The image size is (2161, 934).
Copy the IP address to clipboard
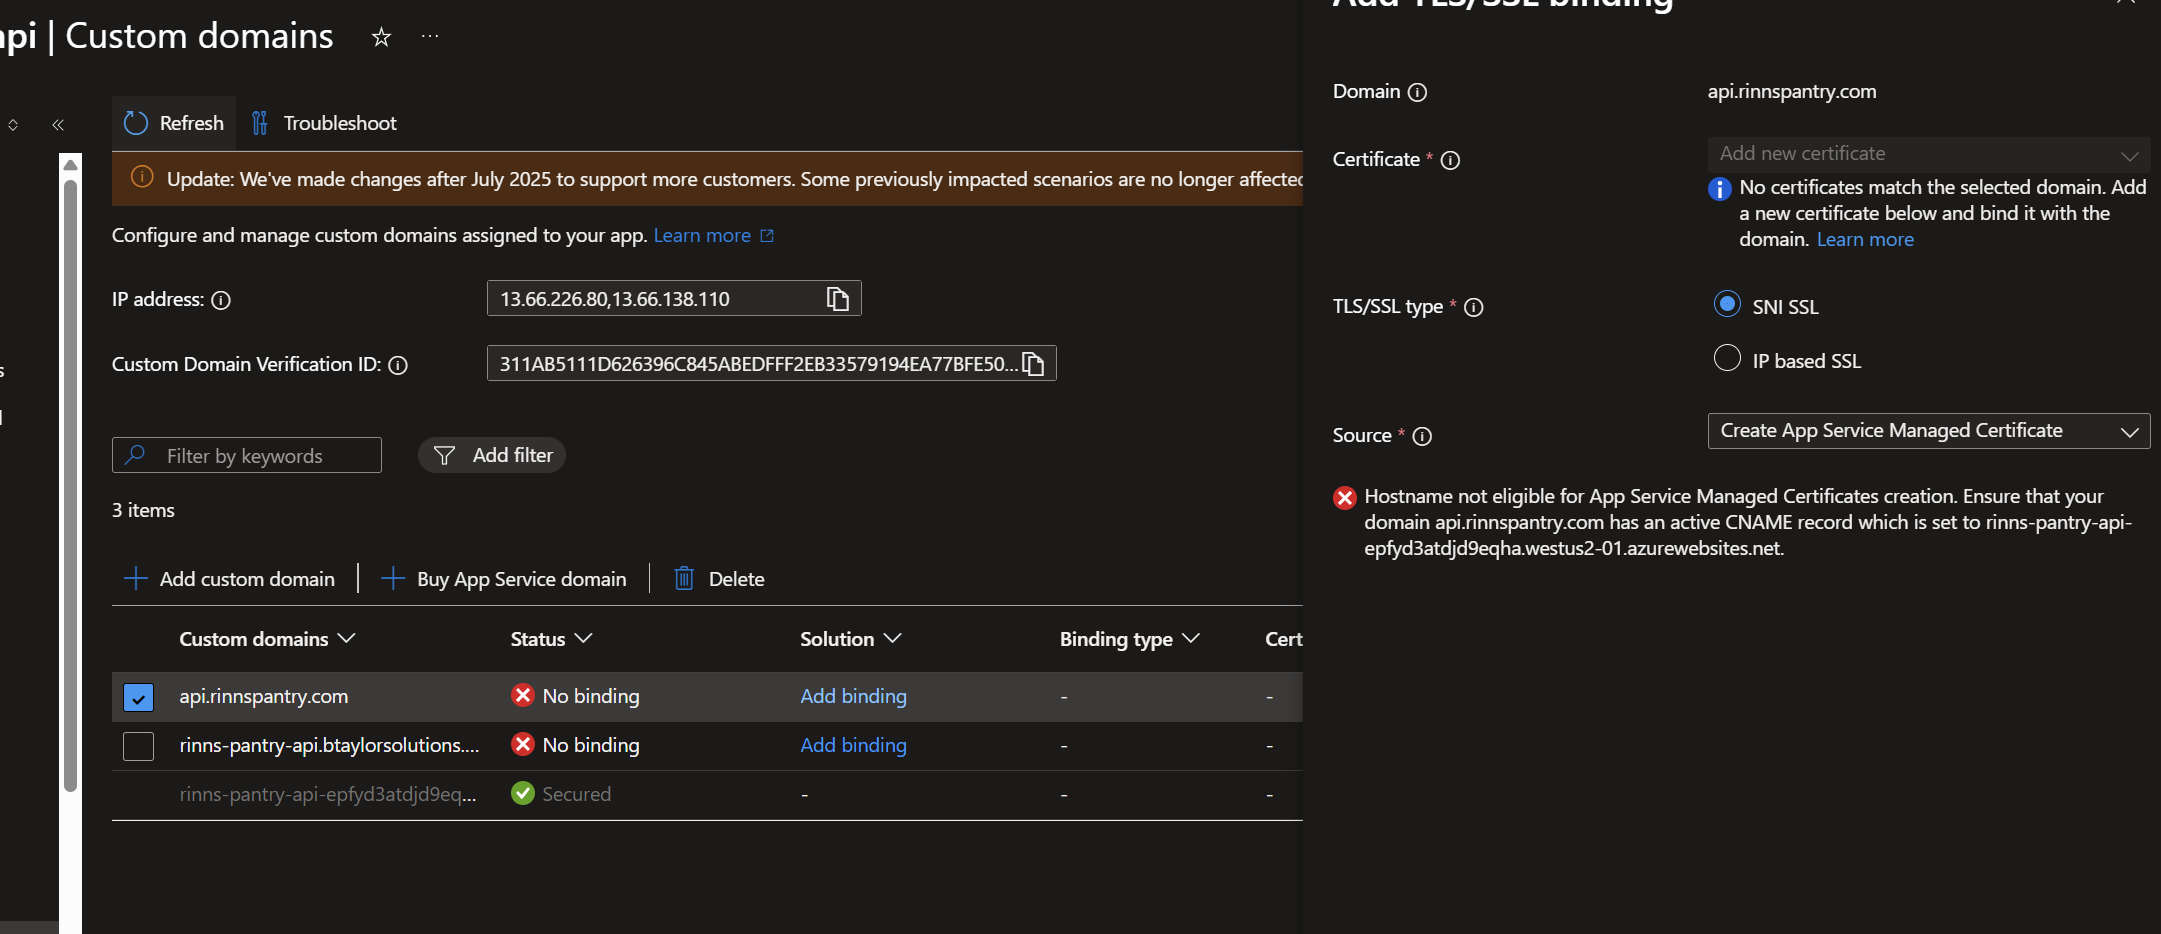837,299
